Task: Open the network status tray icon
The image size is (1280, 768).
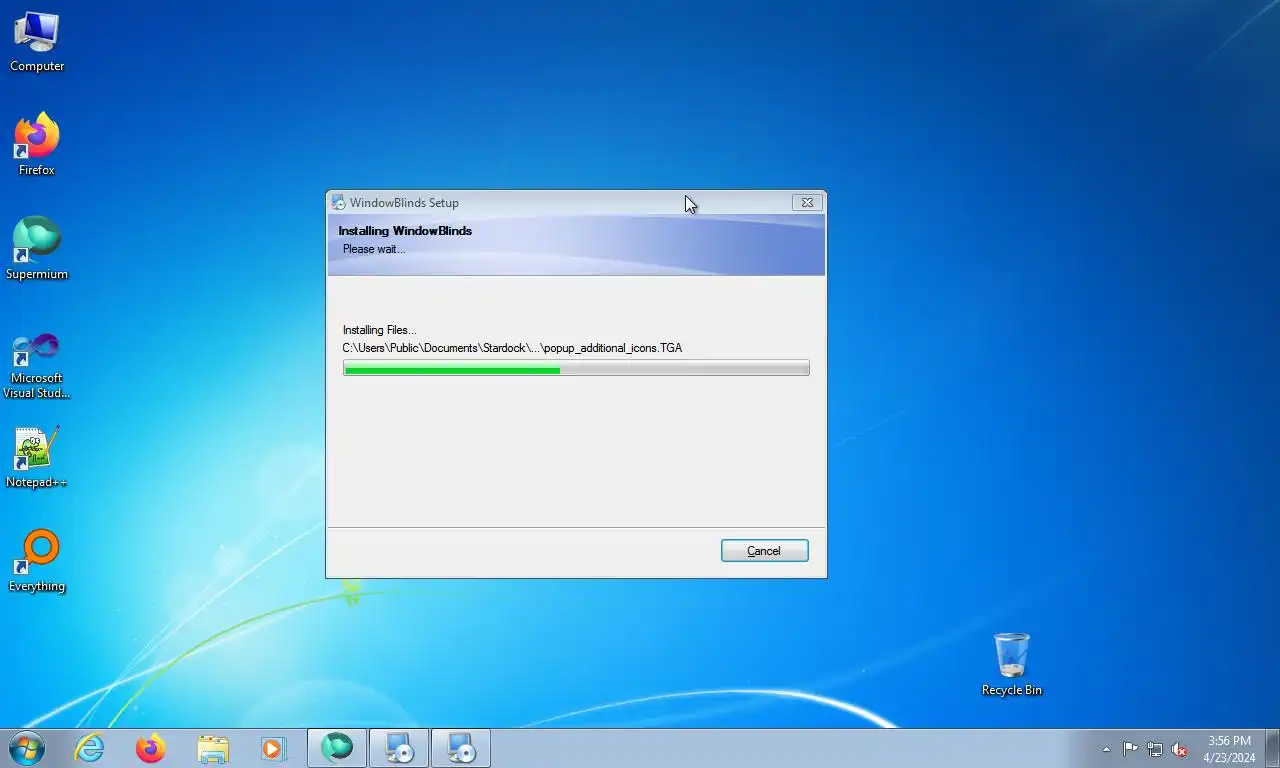Action: point(1155,749)
